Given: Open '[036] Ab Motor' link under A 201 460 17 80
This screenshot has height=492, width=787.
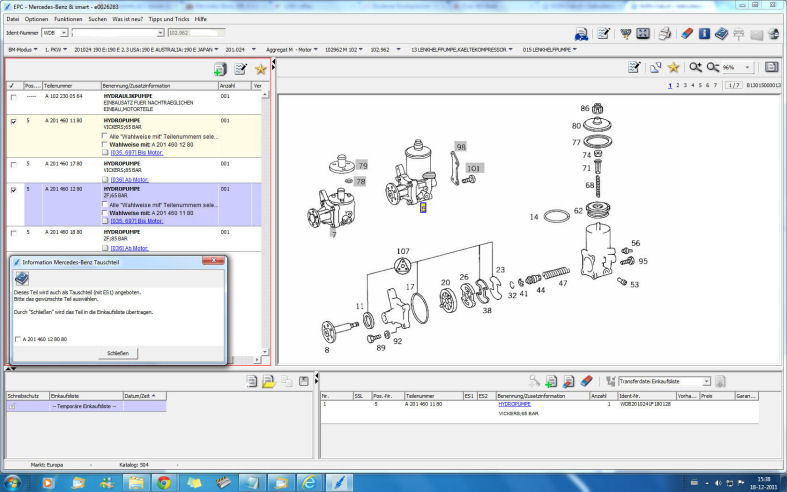Looking at the screenshot, I should (129, 180).
